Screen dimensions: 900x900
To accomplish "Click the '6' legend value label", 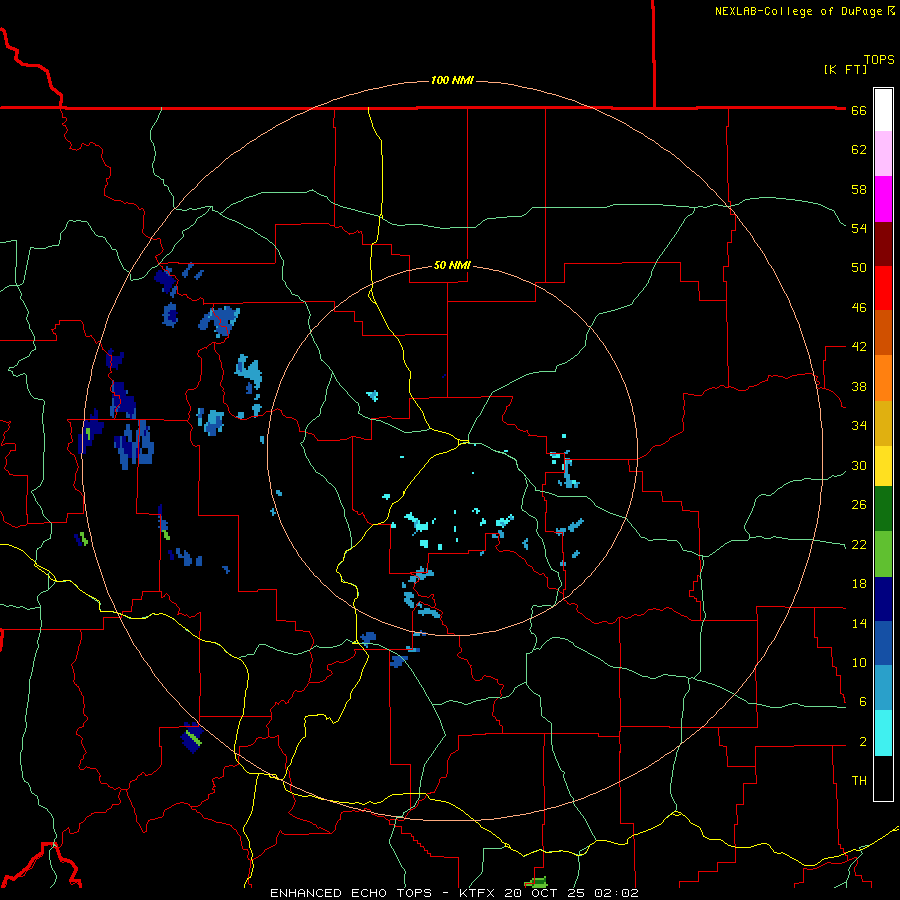I will pyautogui.click(x=863, y=702).
